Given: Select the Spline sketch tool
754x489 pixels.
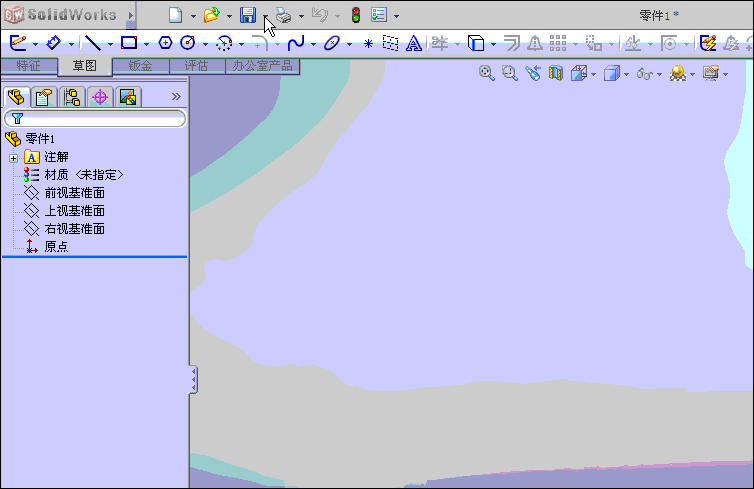Looking at the screenshot, I should pyautogui.click(x=296, y=43).
